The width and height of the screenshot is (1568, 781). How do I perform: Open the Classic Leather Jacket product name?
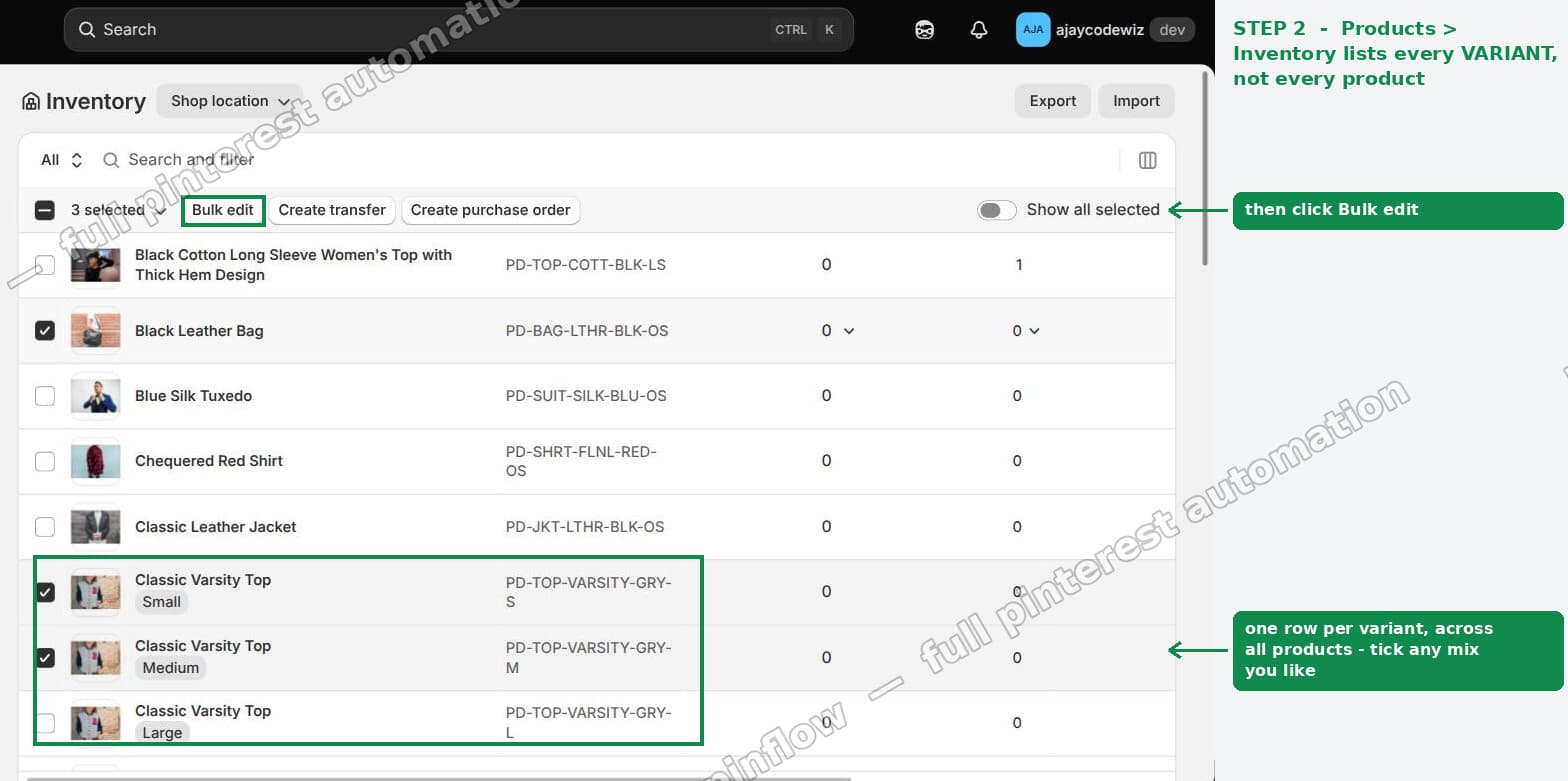216,527
